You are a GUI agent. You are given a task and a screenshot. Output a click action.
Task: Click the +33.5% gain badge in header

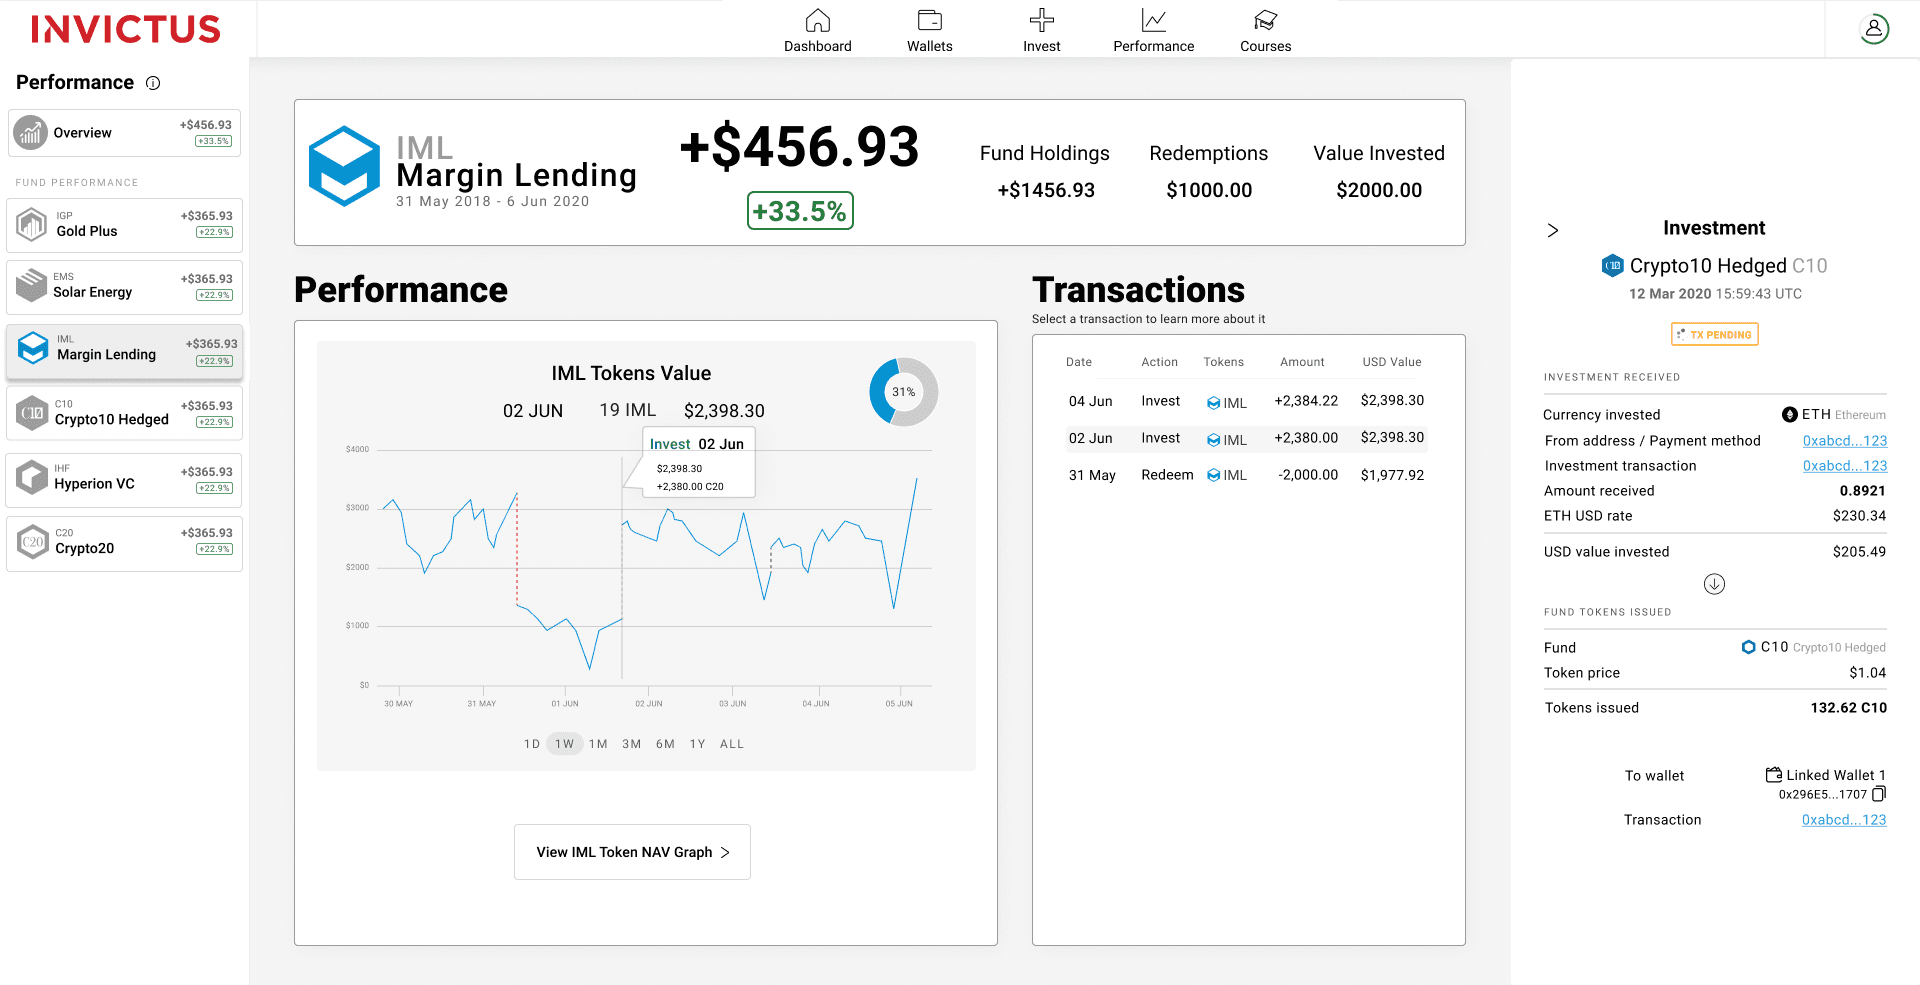[x=800, y=211]
